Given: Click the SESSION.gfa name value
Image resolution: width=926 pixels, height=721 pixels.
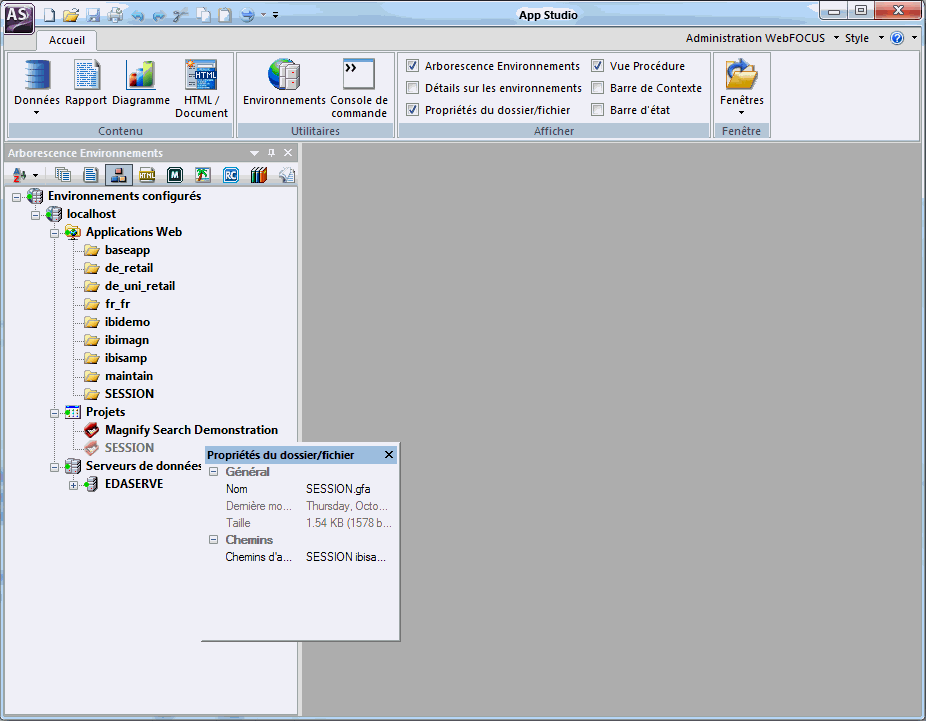Looking at the screenshot, I should tap(338, 489).
